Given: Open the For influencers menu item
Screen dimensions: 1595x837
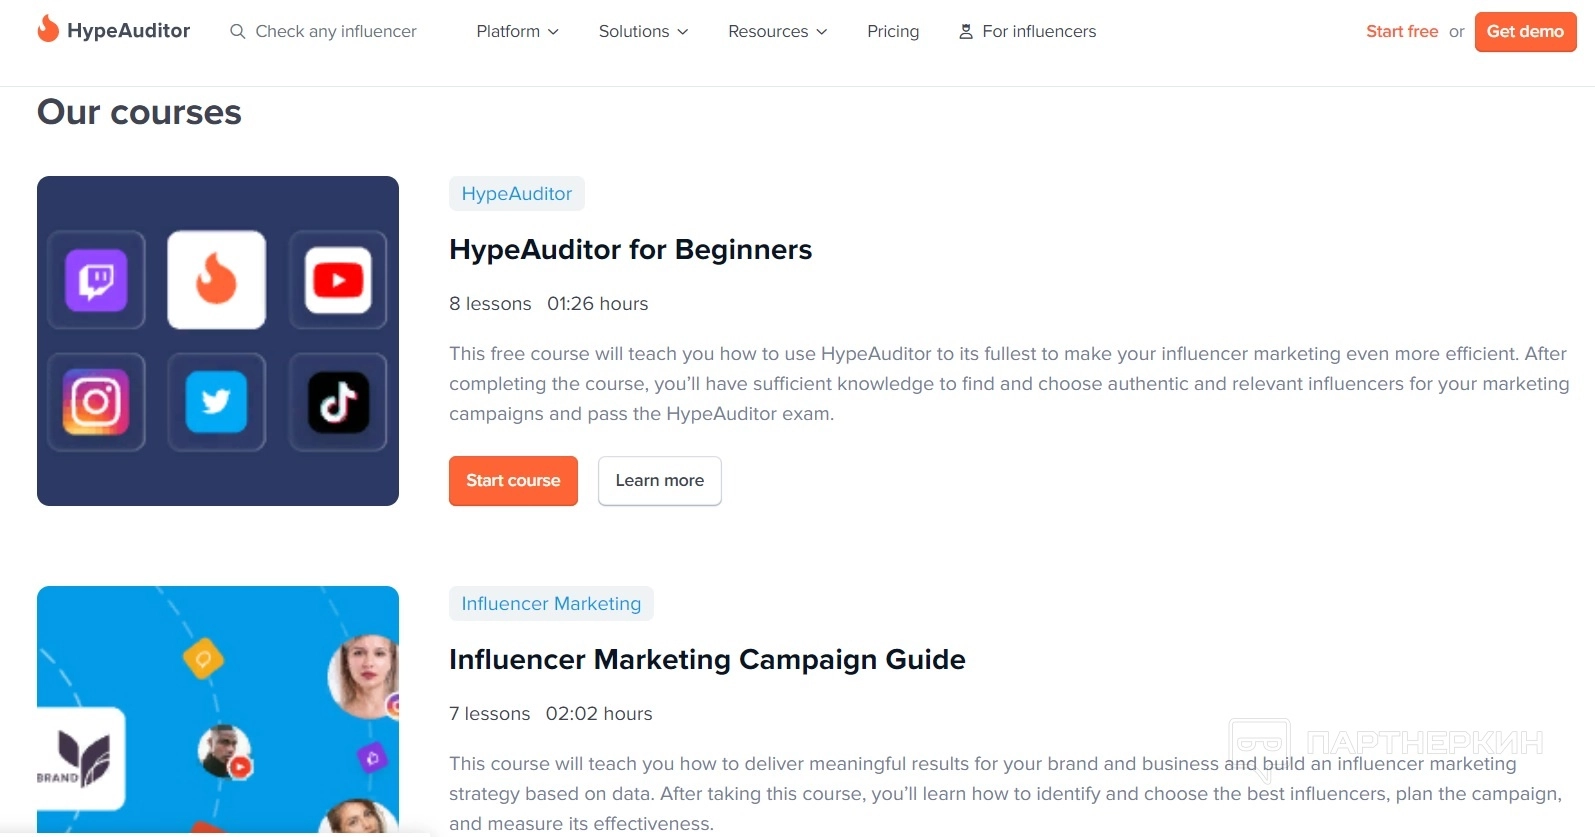Looking at the screenshot, I should click(x=1039, y=32).
